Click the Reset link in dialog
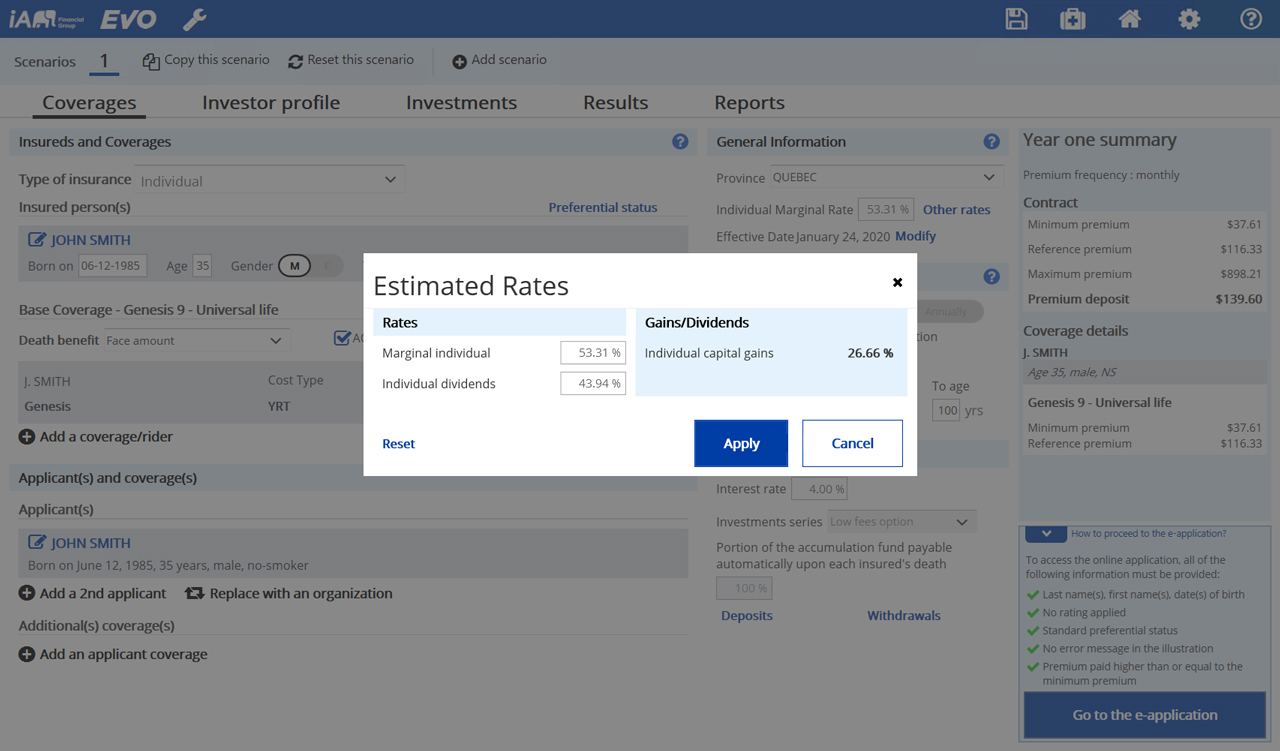The image size is (1280, 751). click(398, 444)
